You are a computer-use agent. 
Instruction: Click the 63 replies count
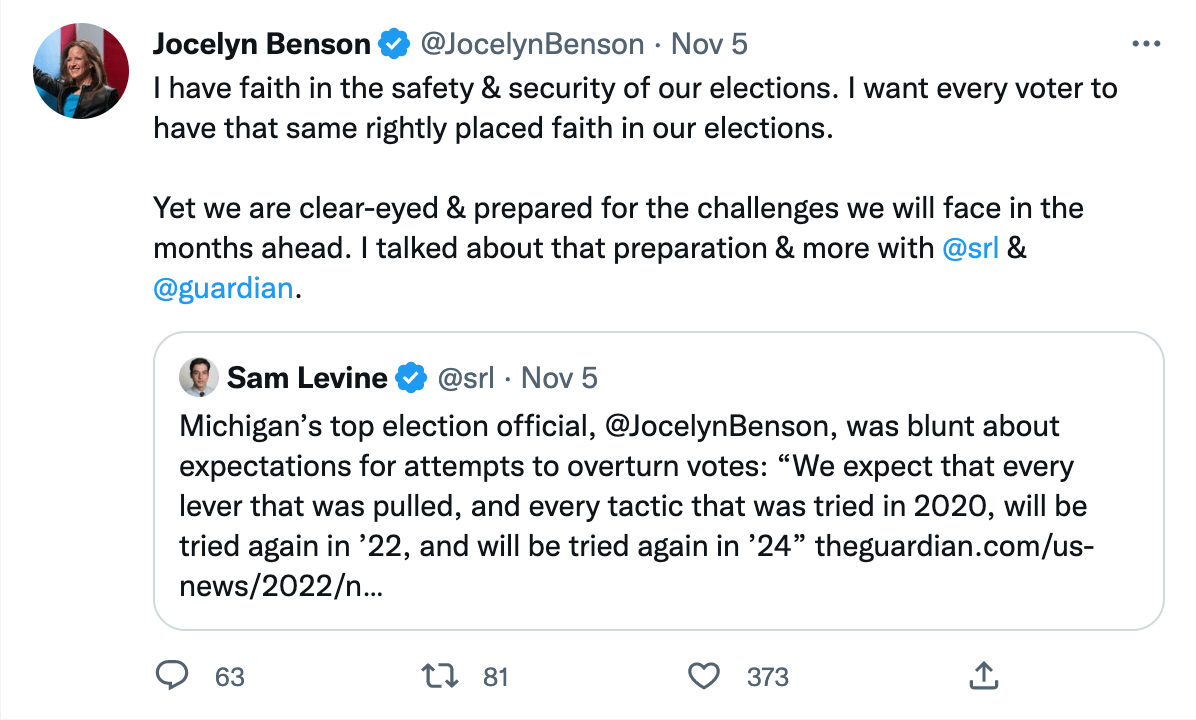coord(230,677)
